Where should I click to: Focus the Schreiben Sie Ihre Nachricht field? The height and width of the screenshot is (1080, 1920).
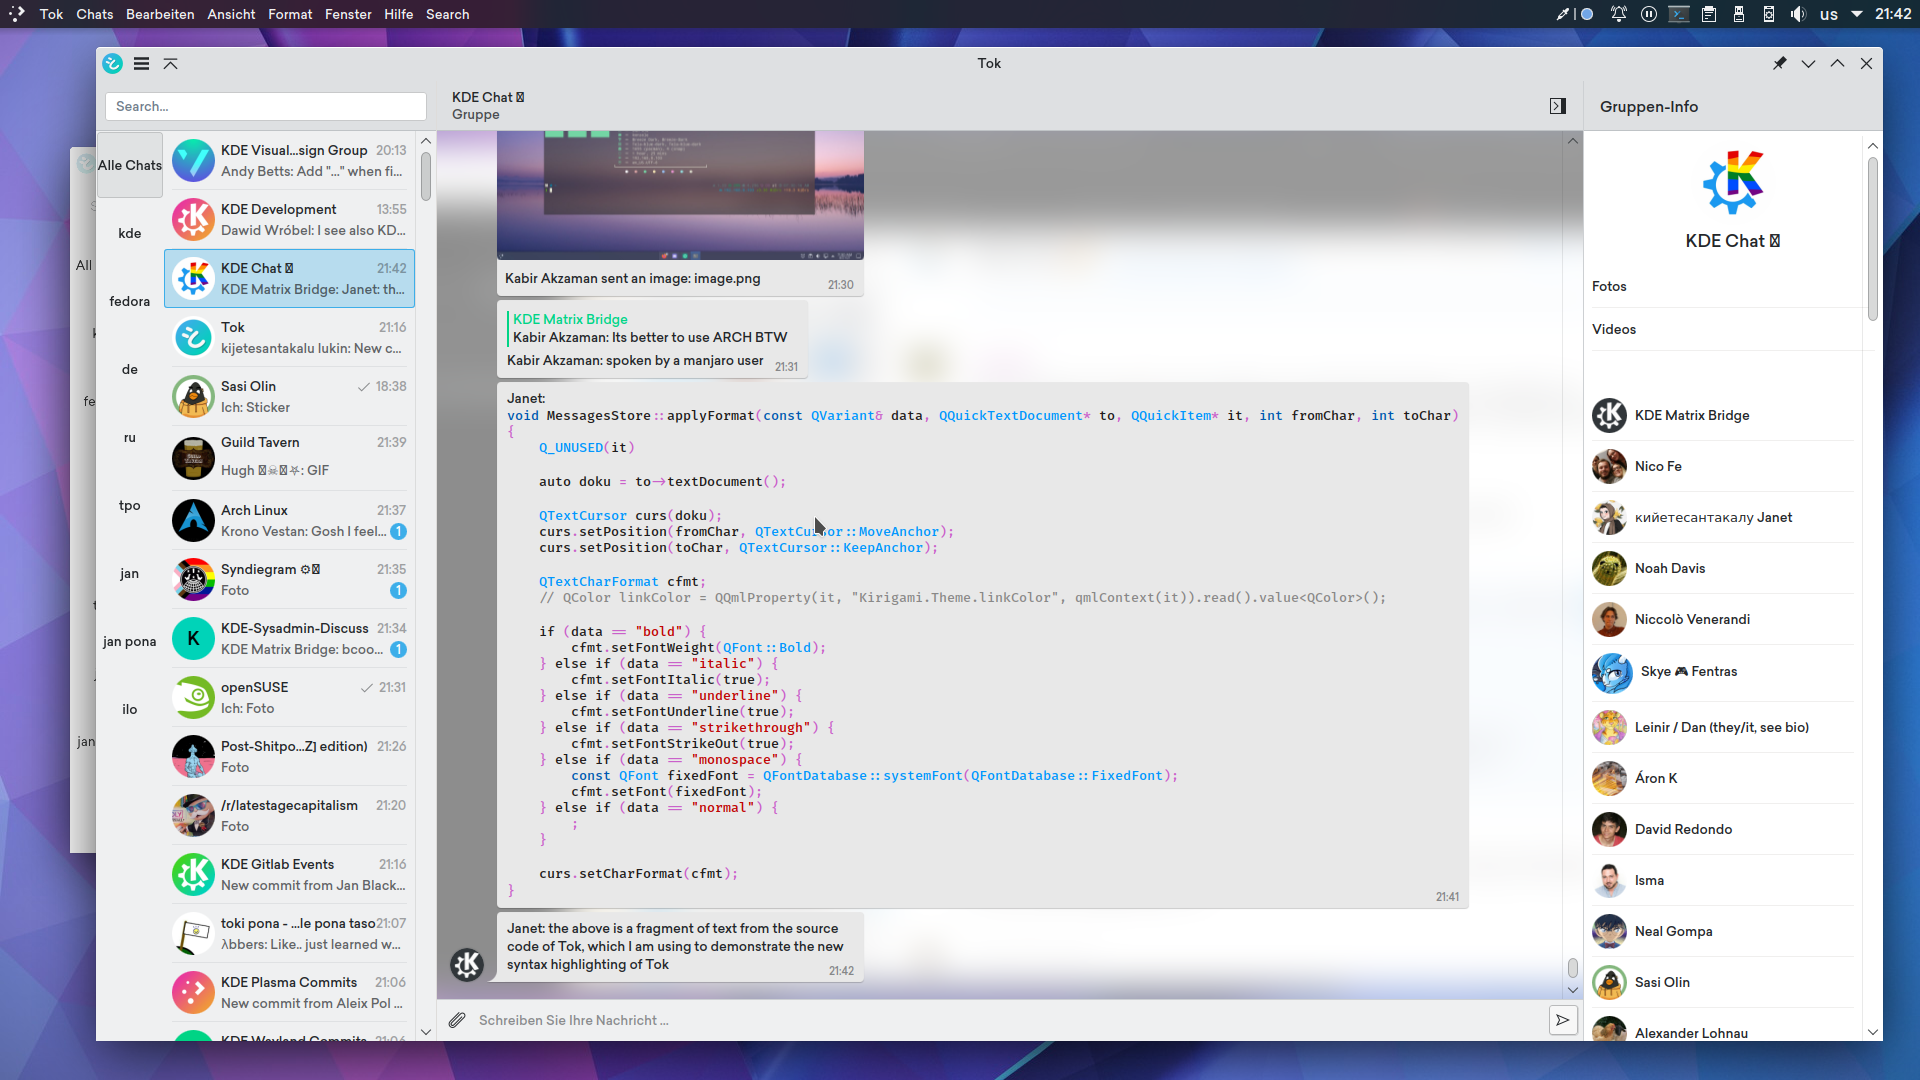[x=1007, y=1020]
